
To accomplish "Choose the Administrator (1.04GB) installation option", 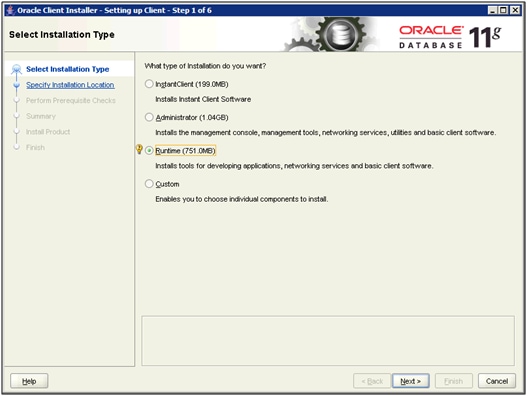I will [x=149, y=117].
